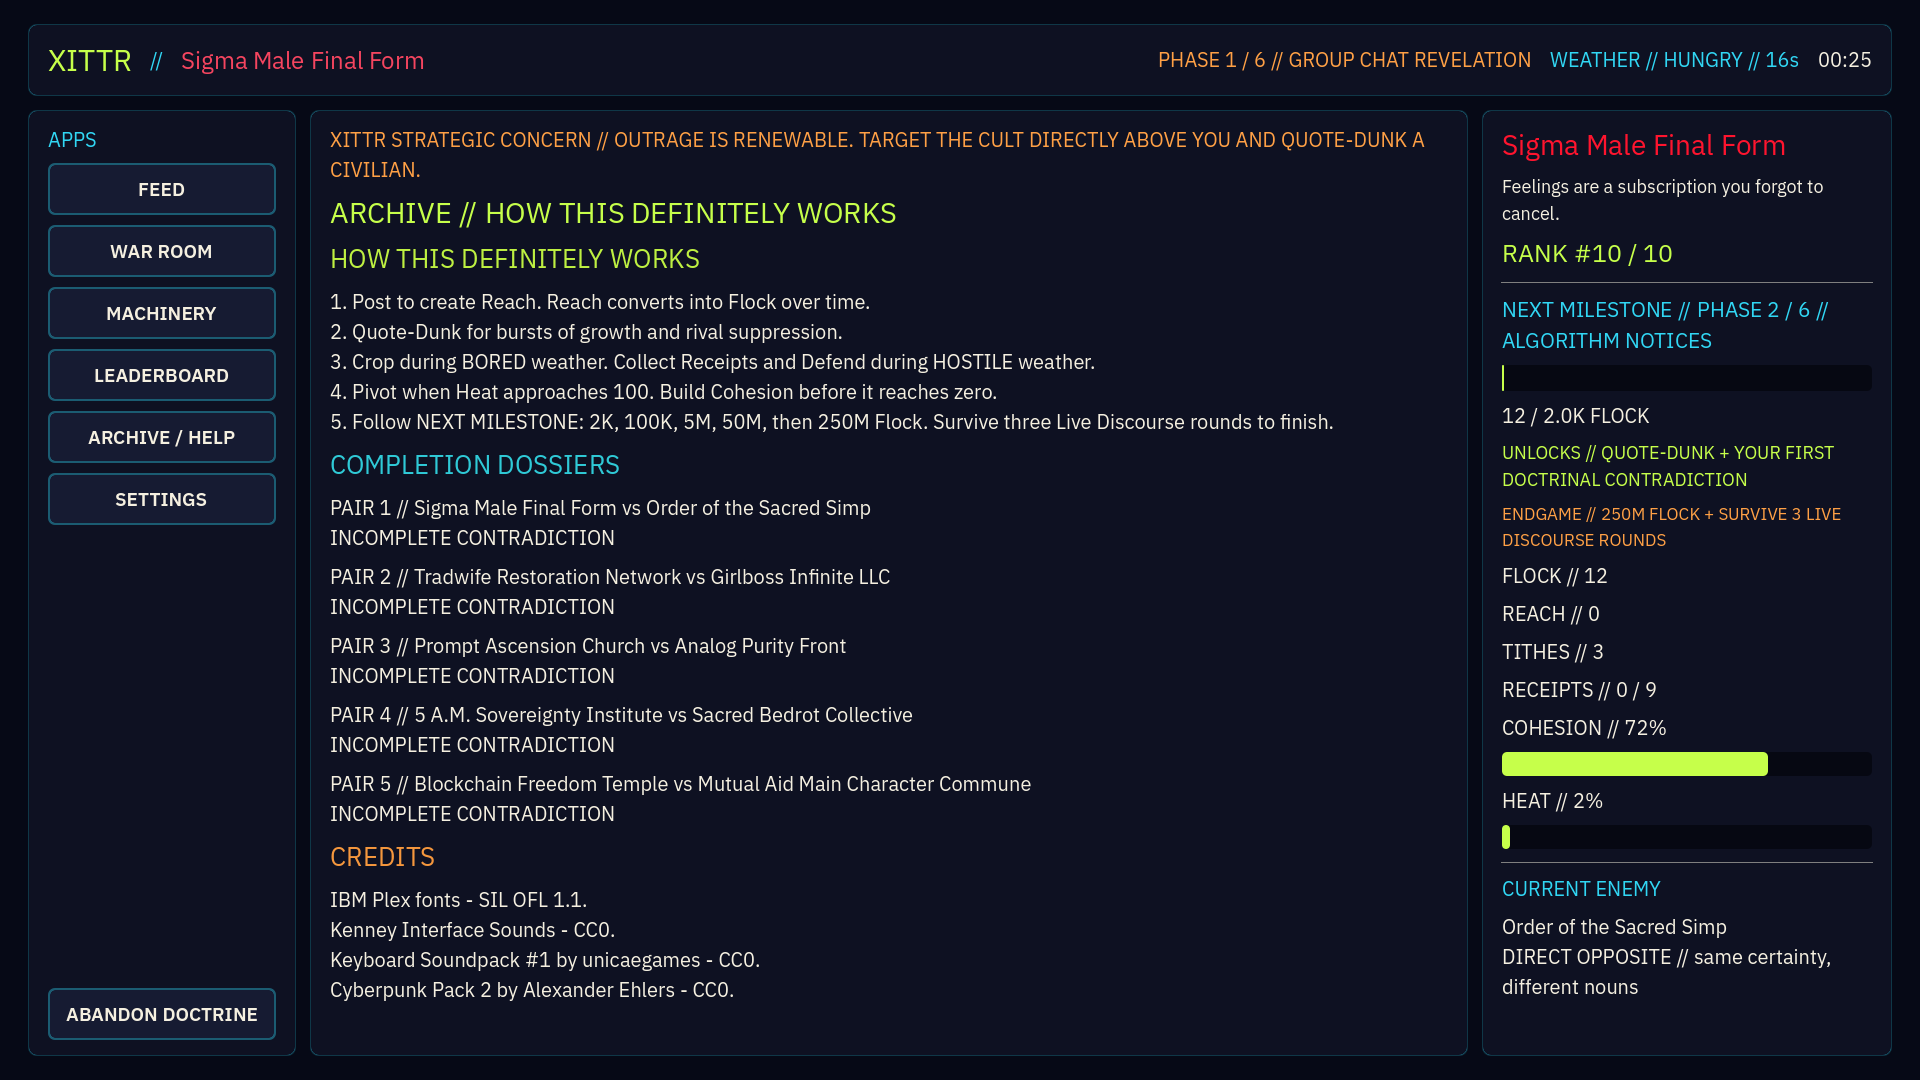Click the Cohesion progress bar

point(1686,764)
